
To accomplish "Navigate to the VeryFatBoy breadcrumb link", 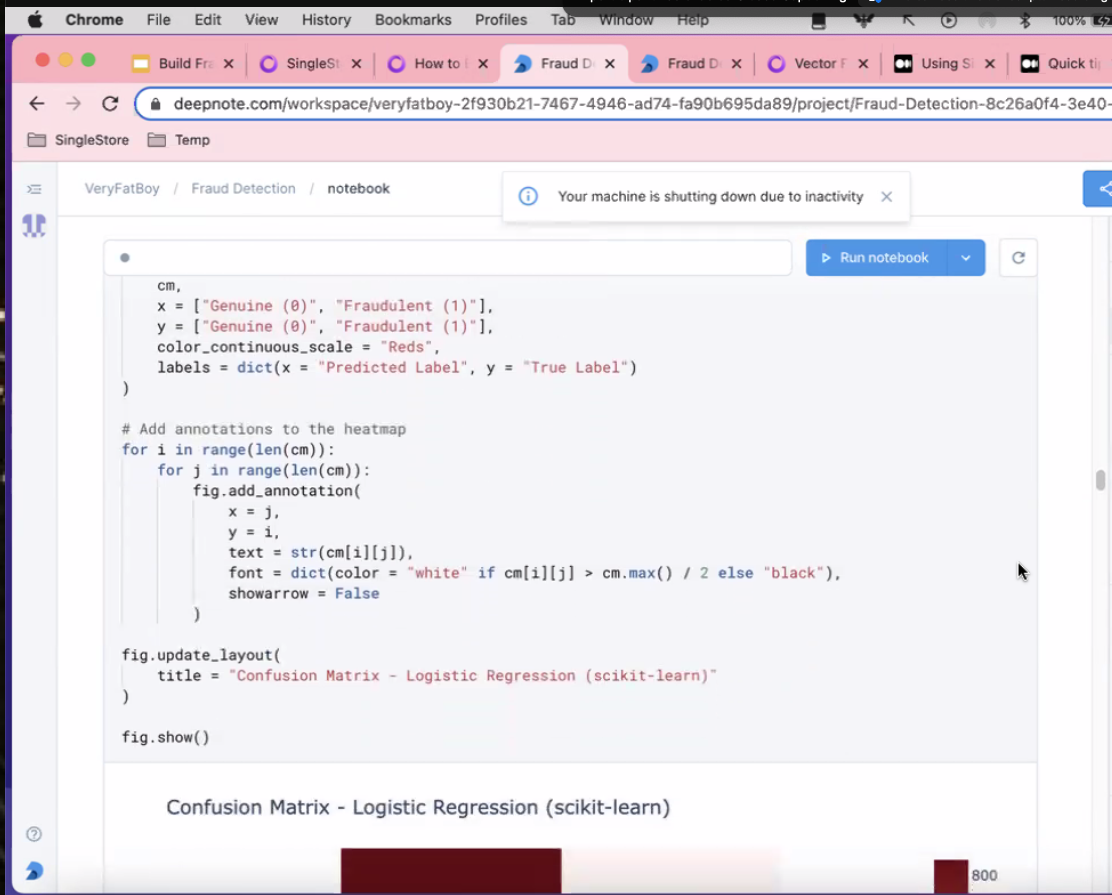I will 122,188.
